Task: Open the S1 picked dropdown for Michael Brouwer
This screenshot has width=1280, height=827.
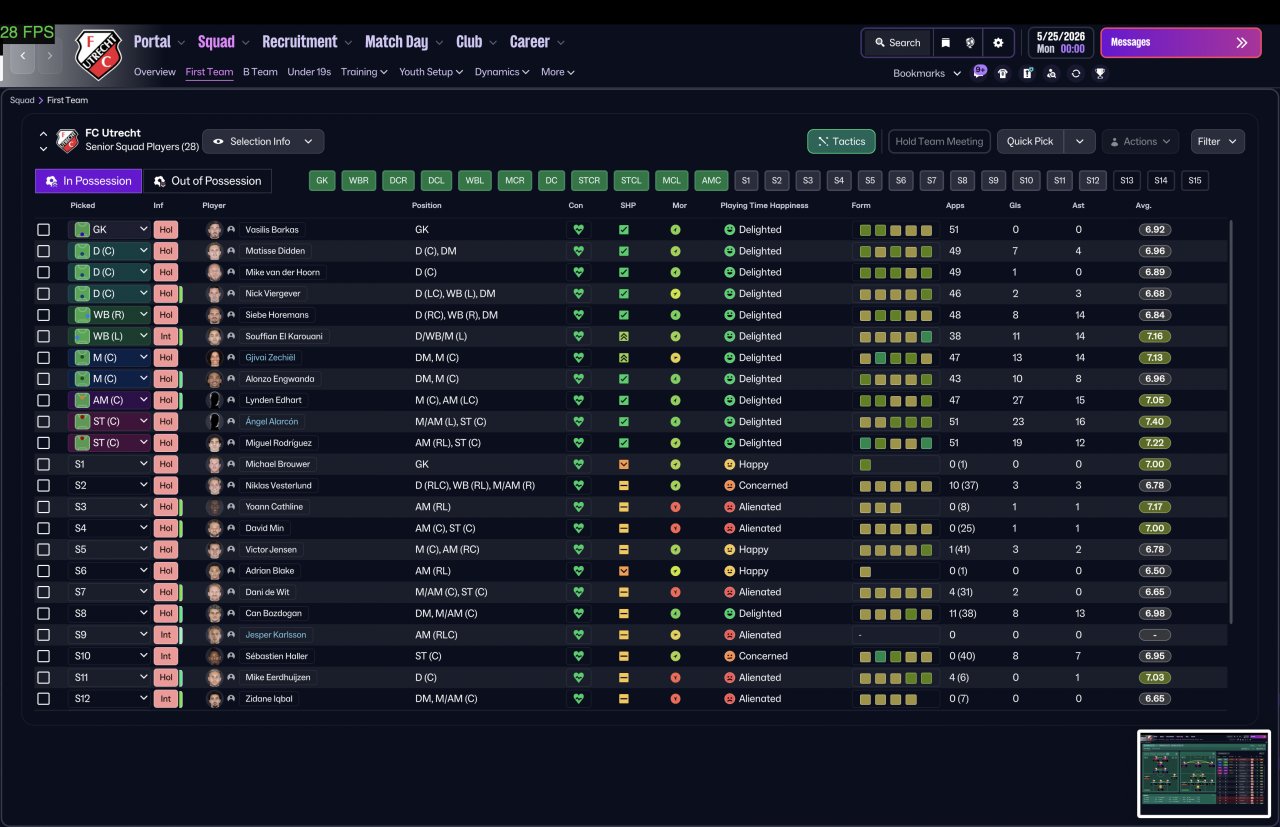Action: pyautogui.click(x=109, y=464)
